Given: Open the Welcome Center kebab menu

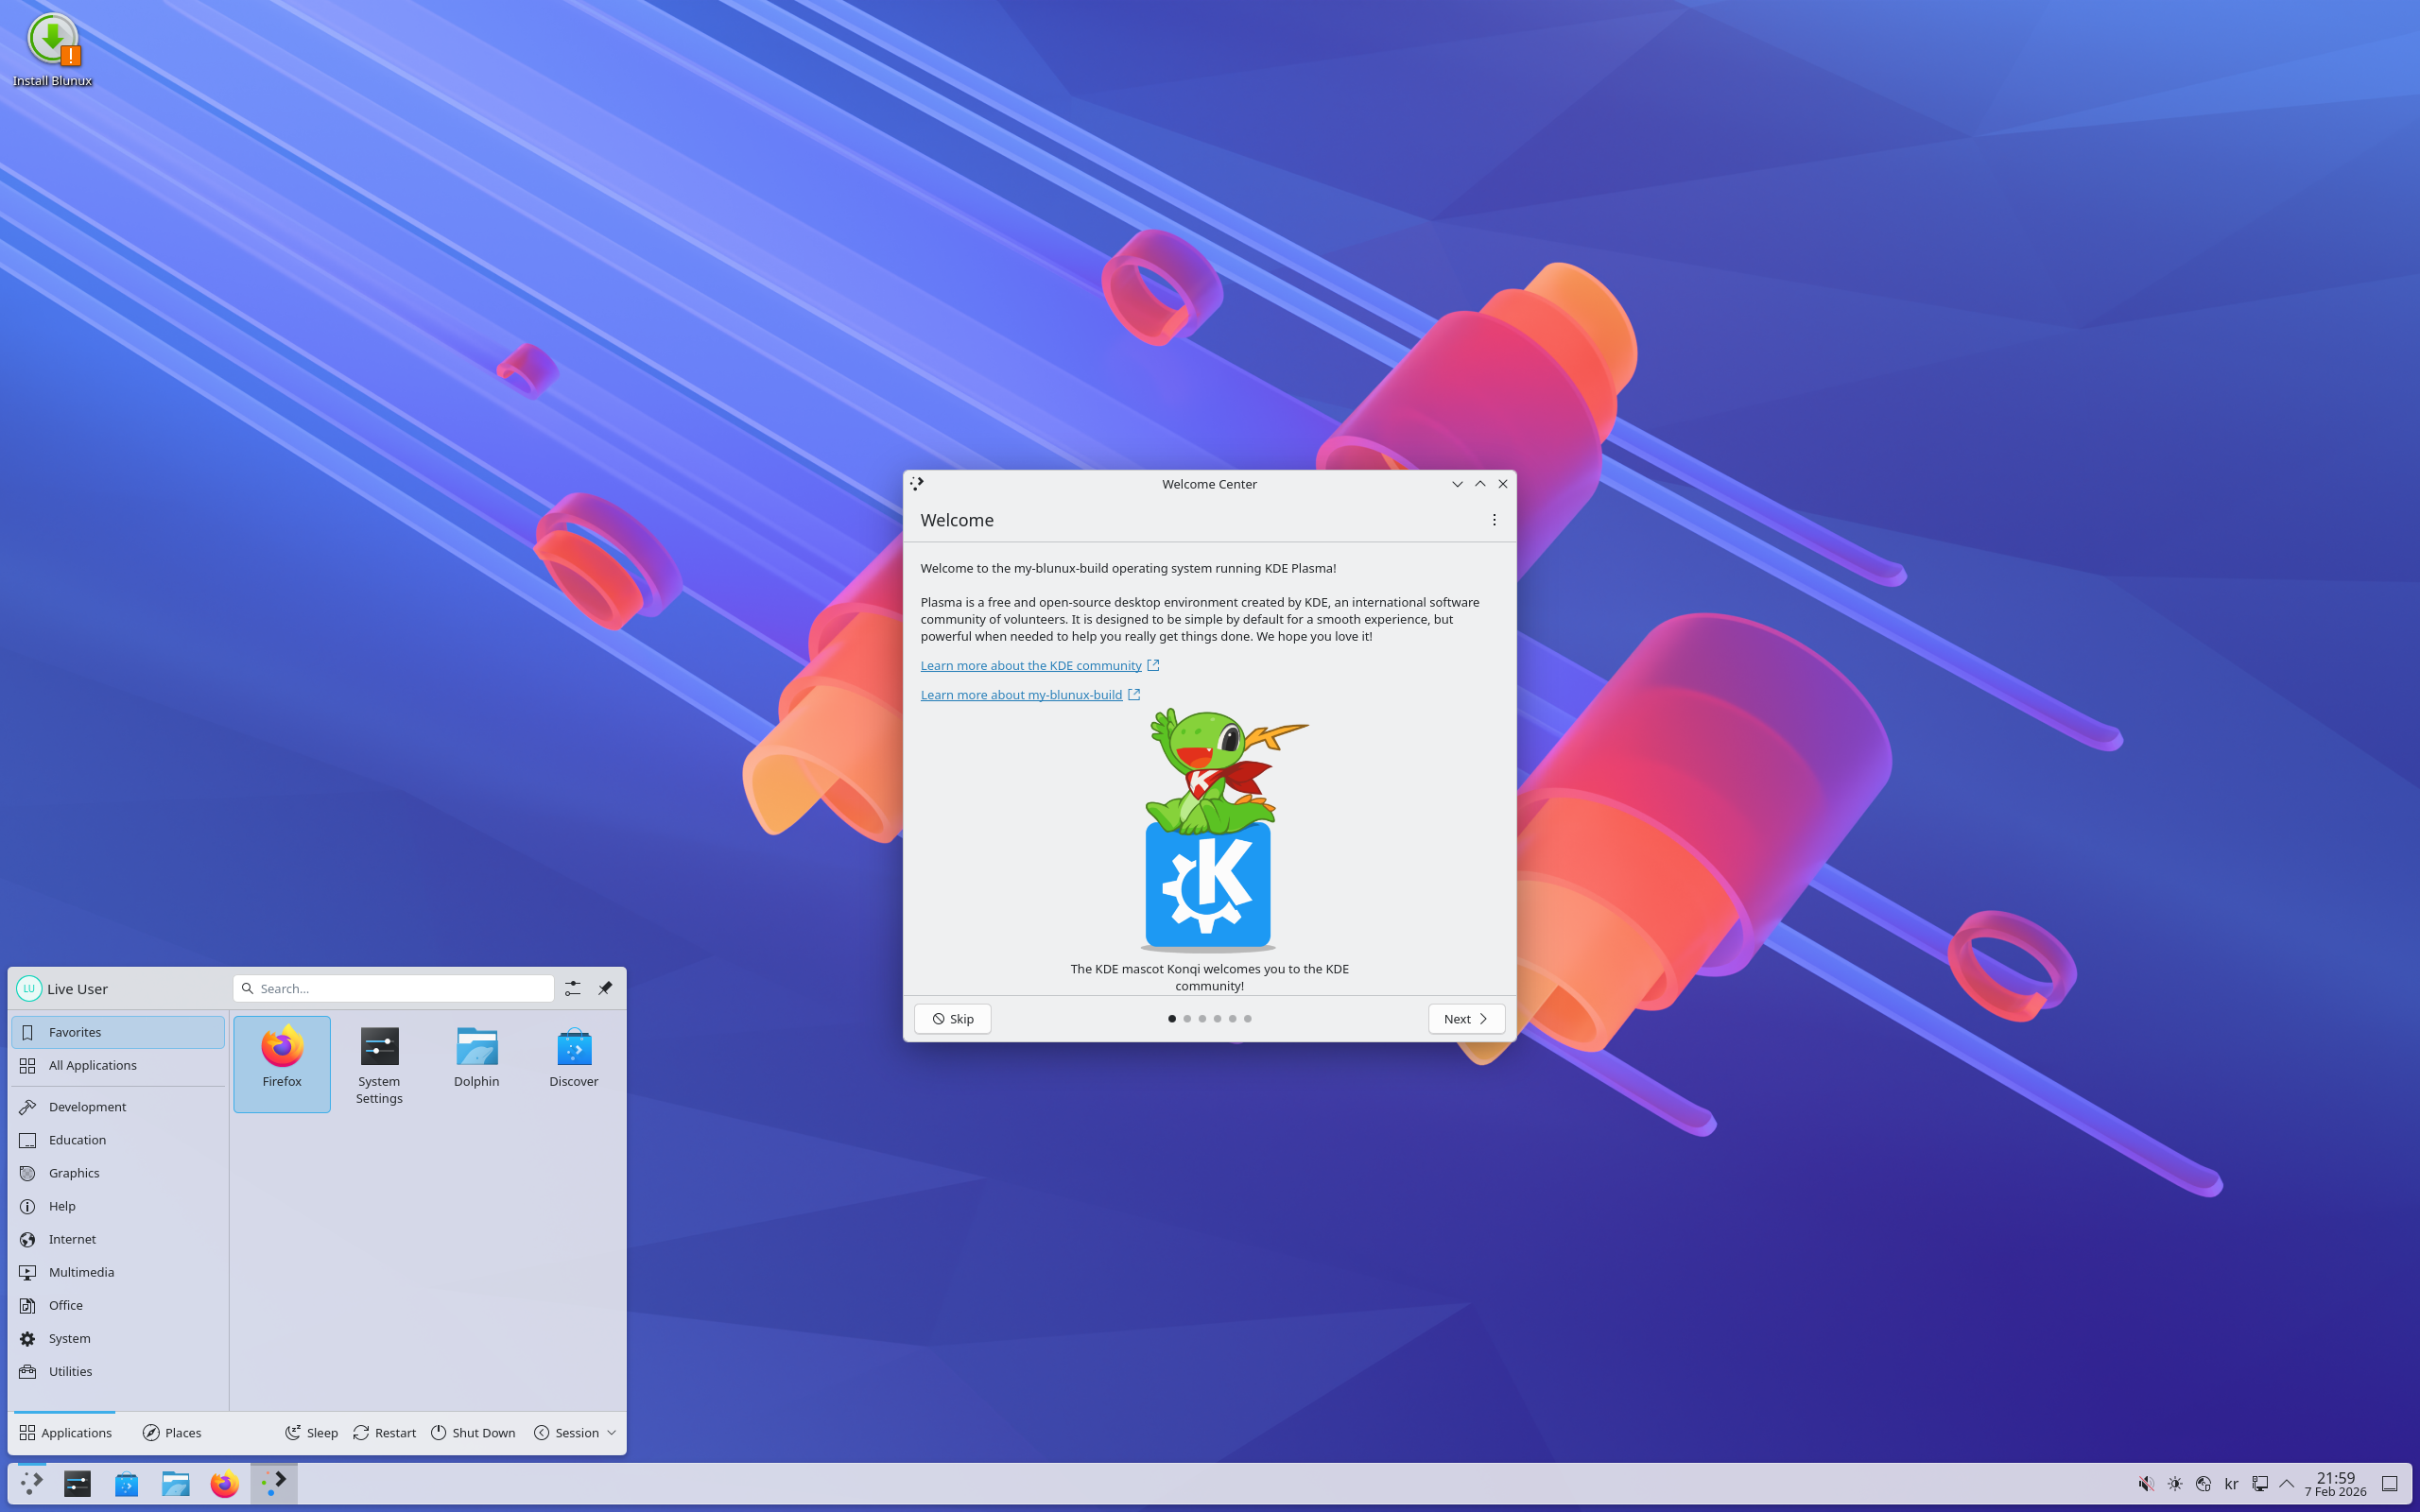Looking at the screenshot, I should tap(1494, 520).
